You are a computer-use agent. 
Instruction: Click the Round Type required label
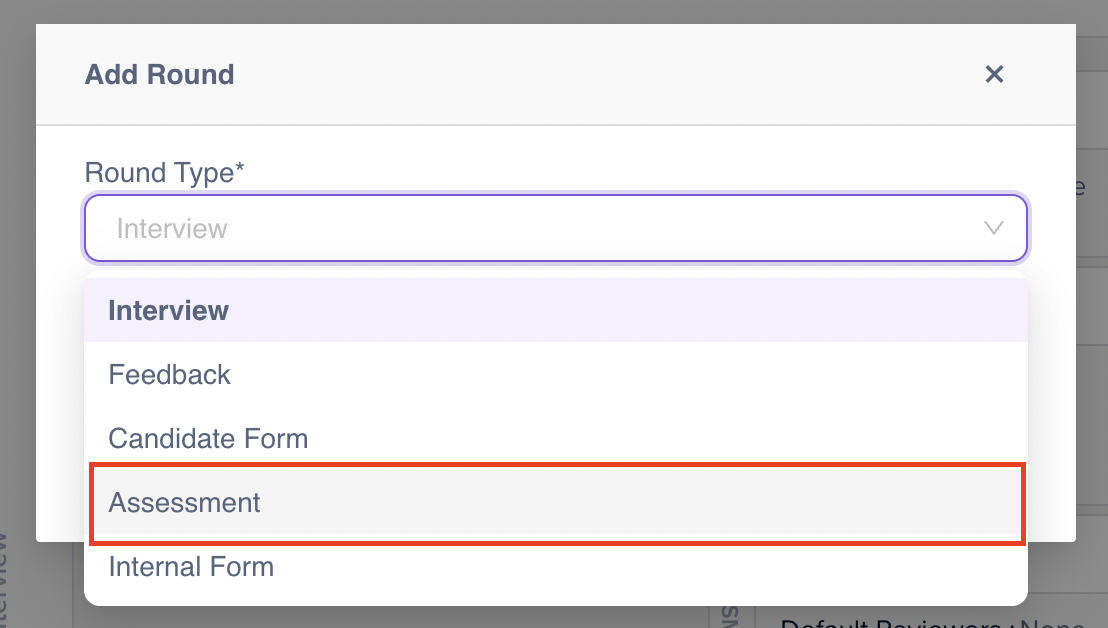point(164,172)
